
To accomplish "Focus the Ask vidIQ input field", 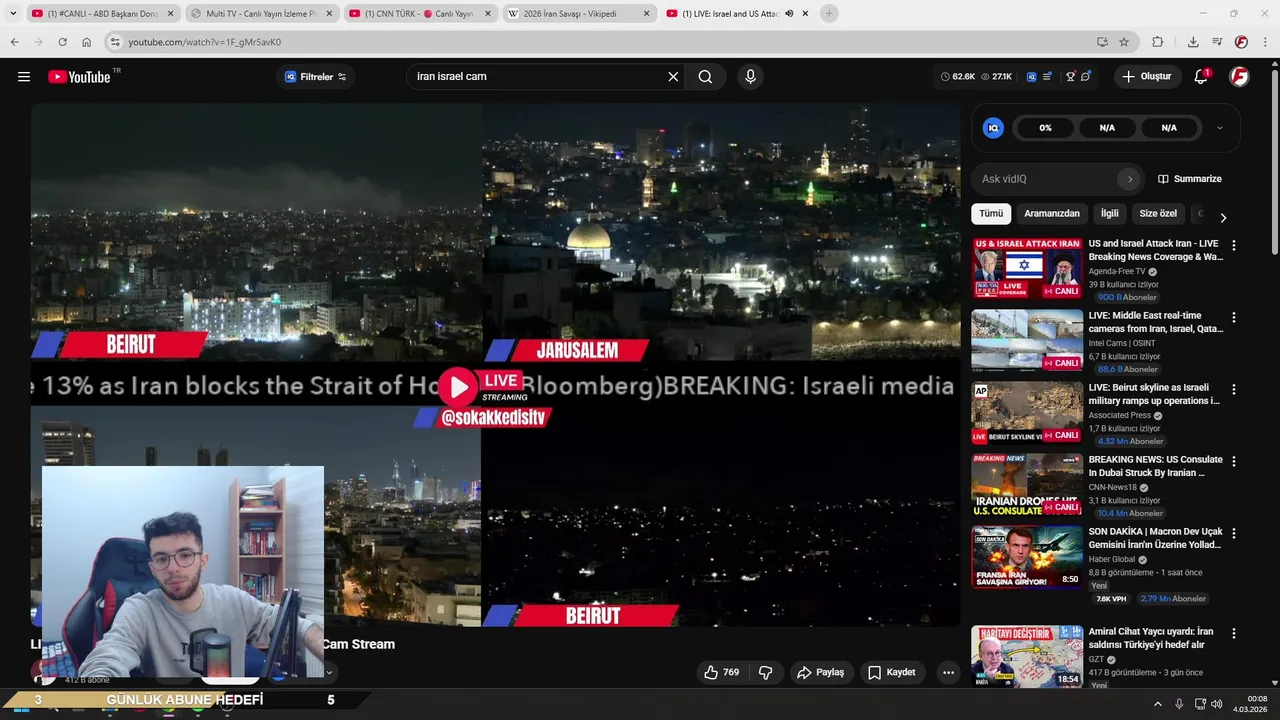I will 1046,179.
